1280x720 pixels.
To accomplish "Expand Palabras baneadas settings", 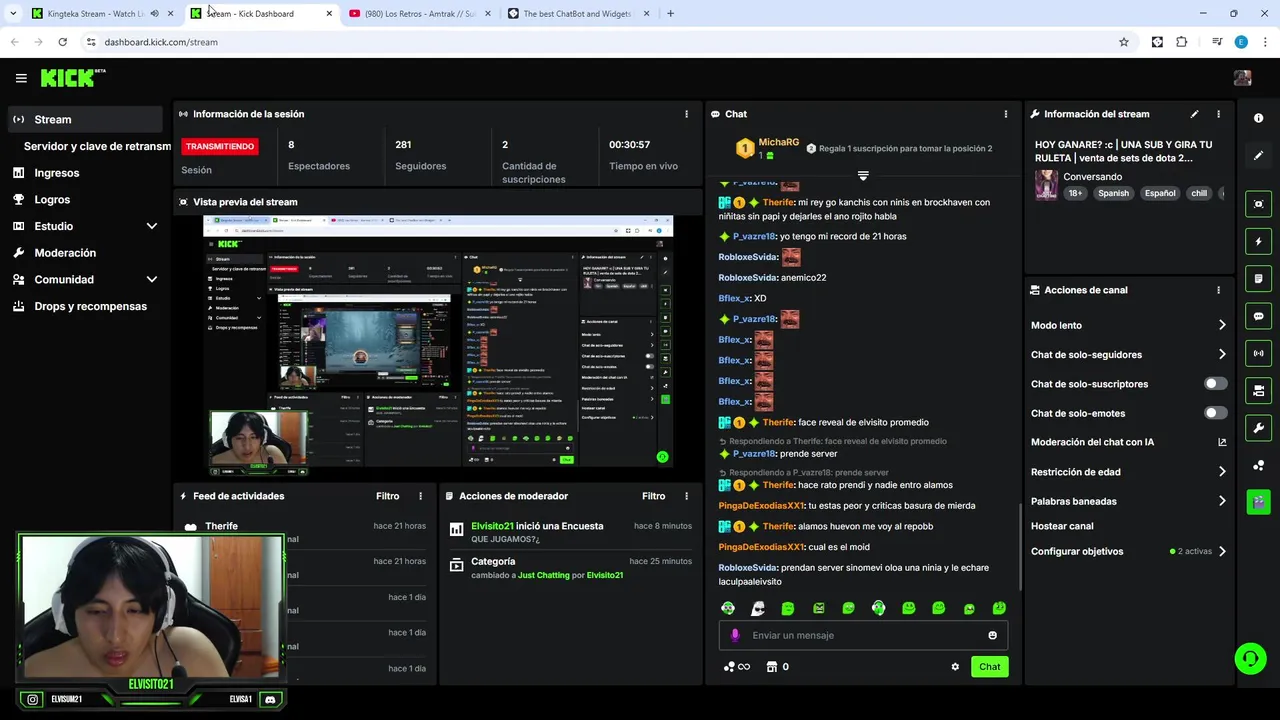I will (1222, 501).
